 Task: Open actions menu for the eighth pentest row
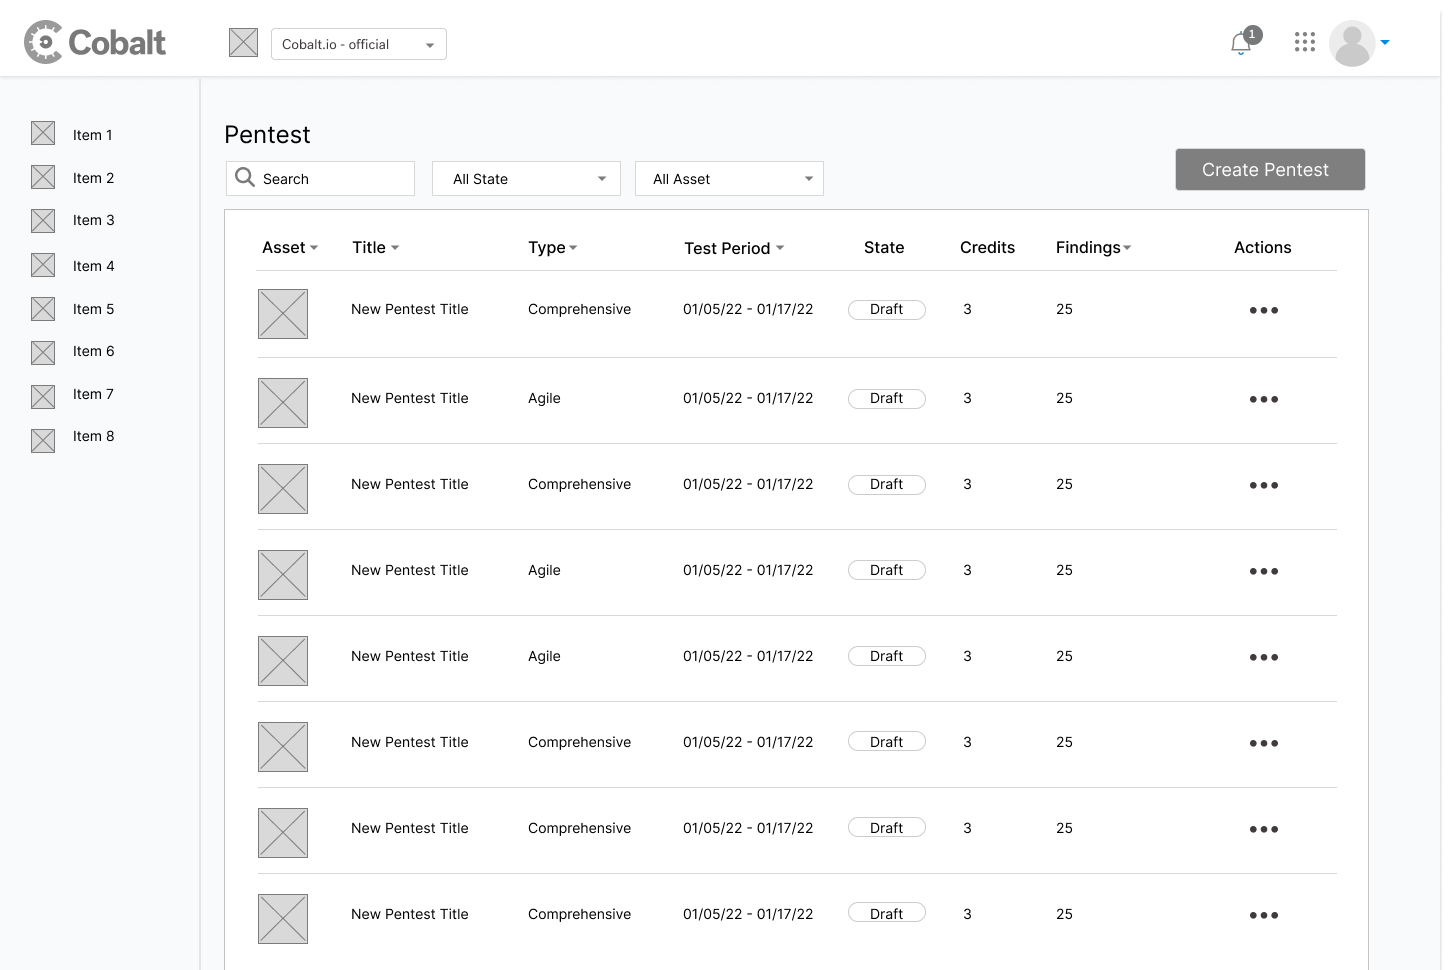pos(1264,915)
